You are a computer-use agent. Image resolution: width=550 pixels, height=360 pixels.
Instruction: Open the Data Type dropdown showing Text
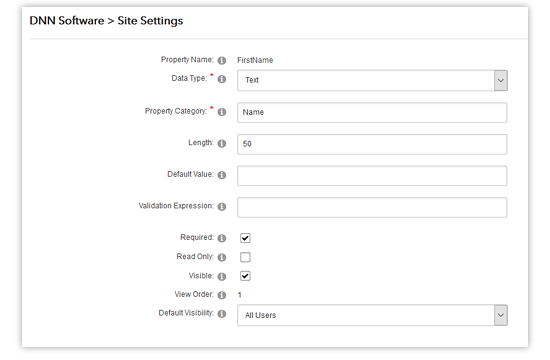(372, 80)
